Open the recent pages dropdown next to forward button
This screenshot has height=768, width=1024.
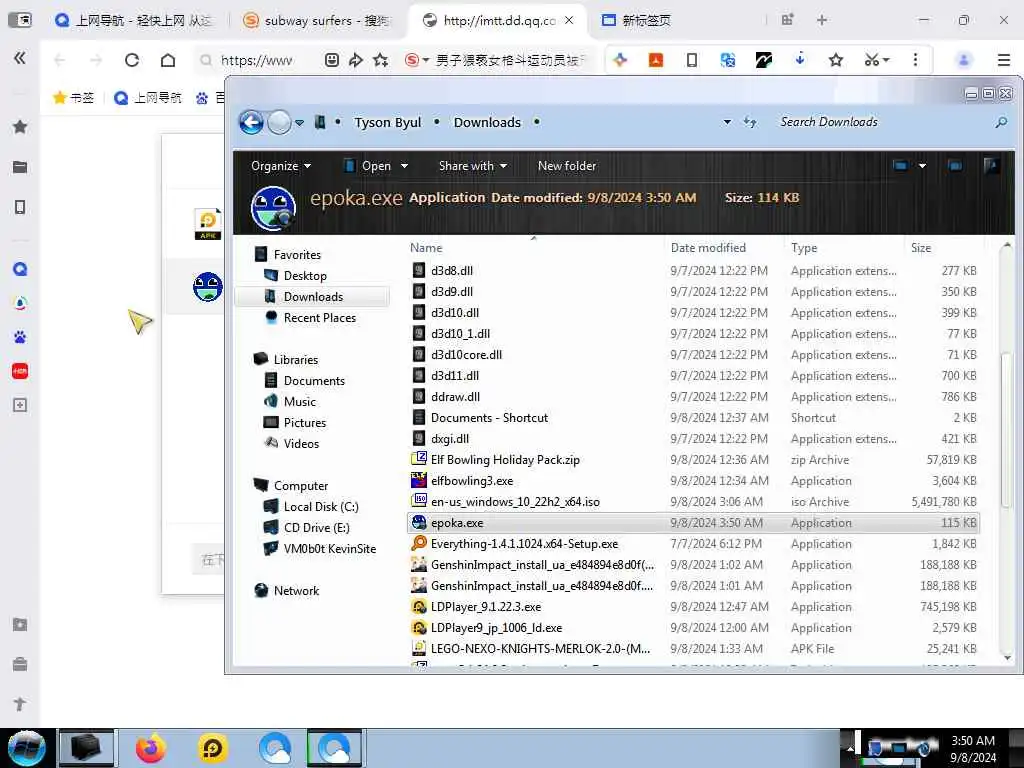pos(299,122)
